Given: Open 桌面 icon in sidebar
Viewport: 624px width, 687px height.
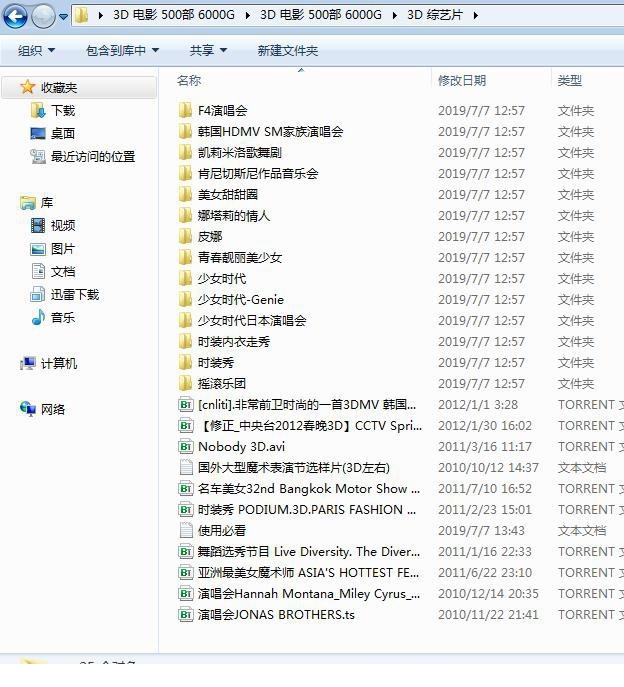Looking at the screenshot, I should click(38, 133).
